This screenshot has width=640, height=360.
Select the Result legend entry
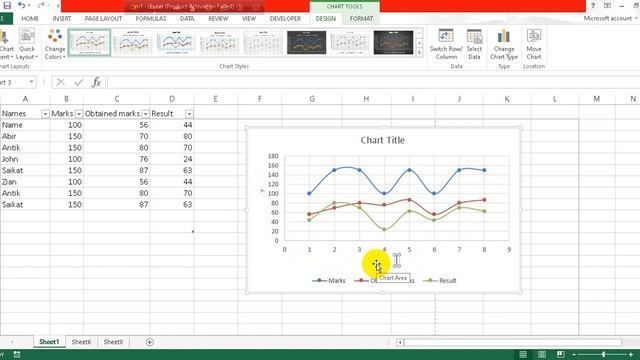coord(440,281)
